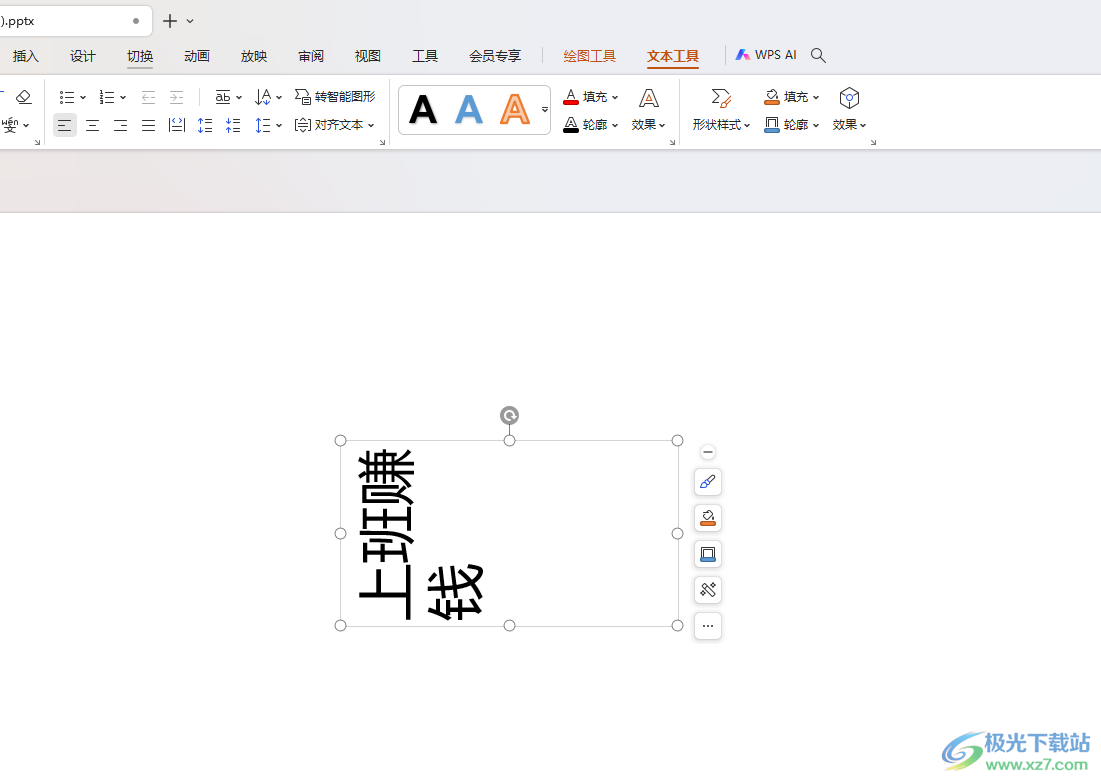Collapse floating toolbar with minus button
Image resolution: width=1101 pixels, height=781 pixels.
click(x=708, y=452)
